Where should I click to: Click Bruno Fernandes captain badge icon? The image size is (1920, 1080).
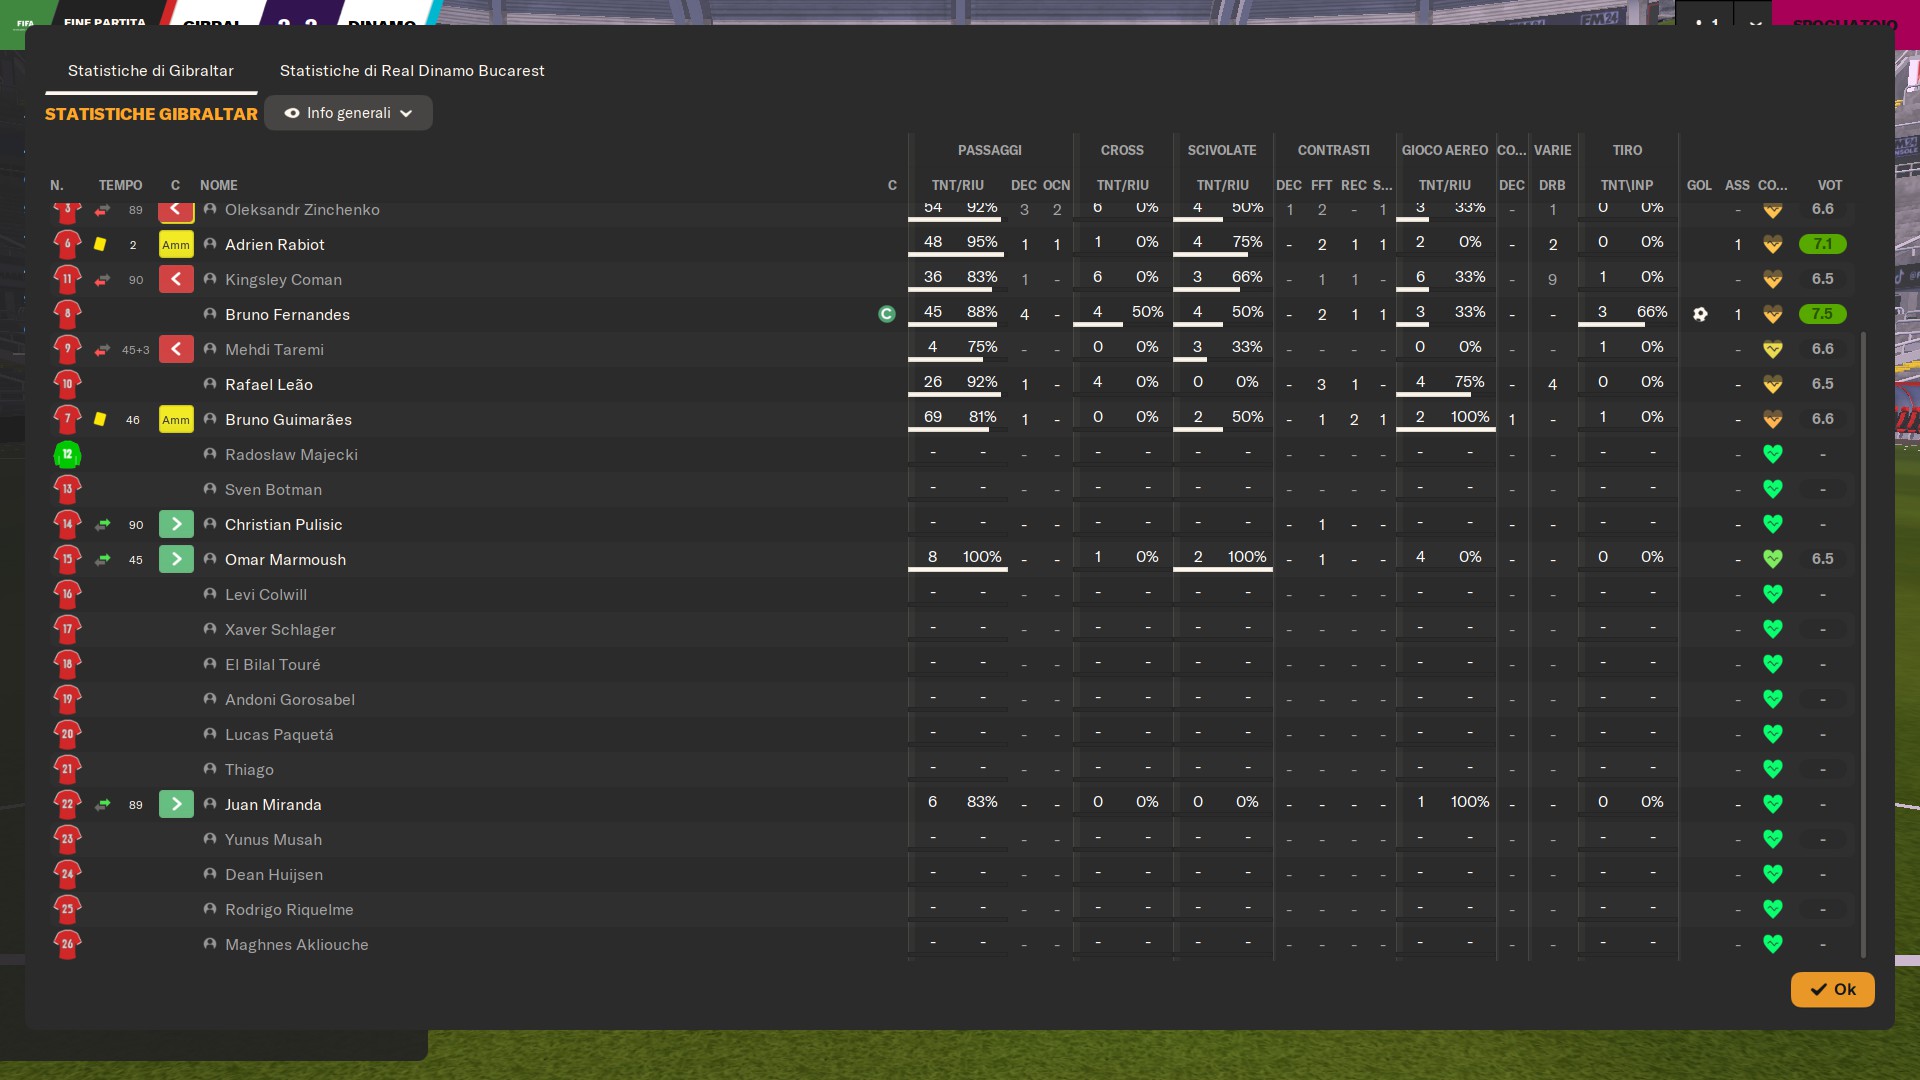coord(886,314)
